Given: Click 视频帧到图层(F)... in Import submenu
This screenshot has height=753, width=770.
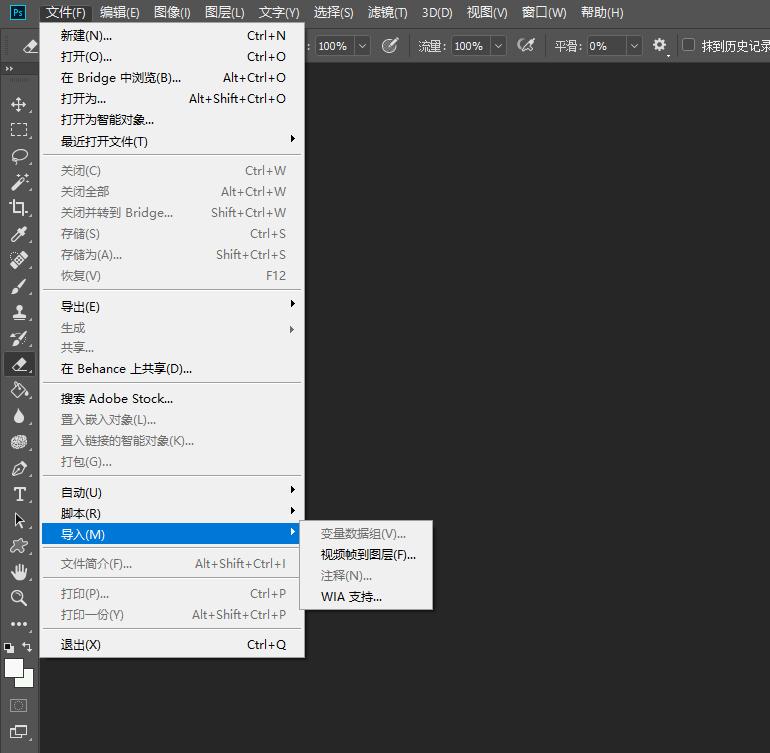Looking at the screenshot, I should (x=367, y=555).
